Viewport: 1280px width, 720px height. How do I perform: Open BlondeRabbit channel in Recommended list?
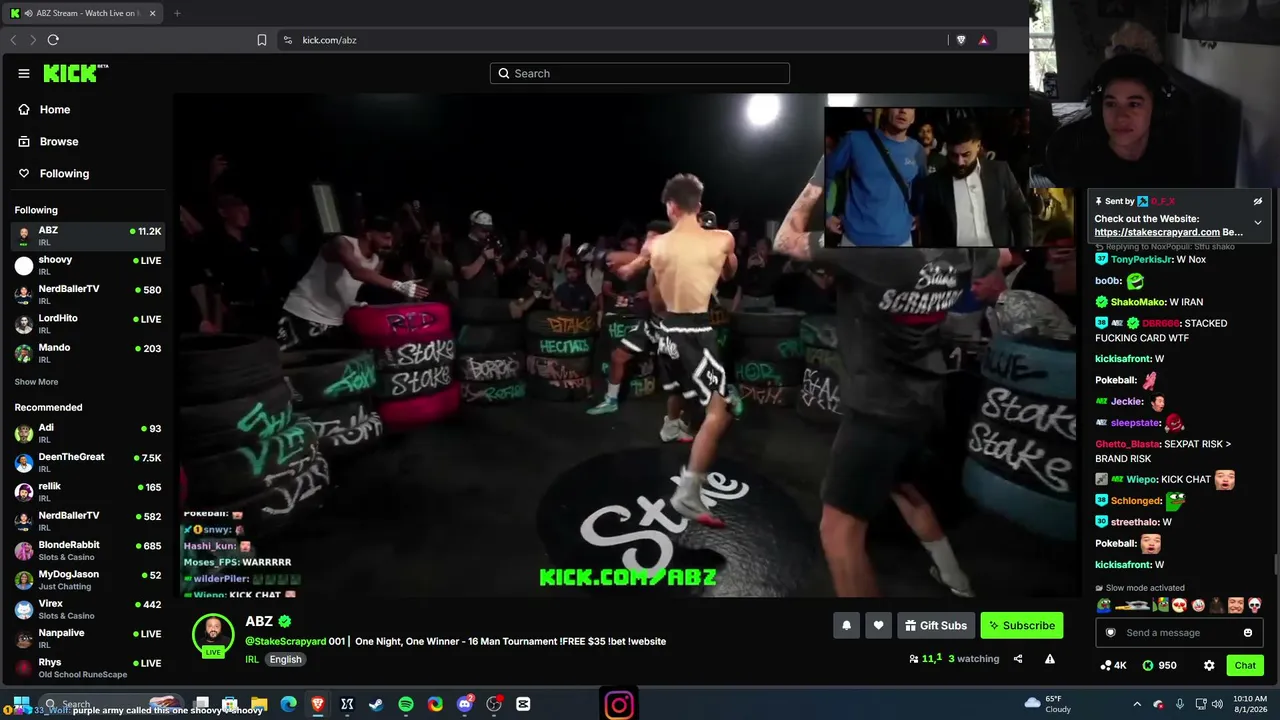coord(88,550)
